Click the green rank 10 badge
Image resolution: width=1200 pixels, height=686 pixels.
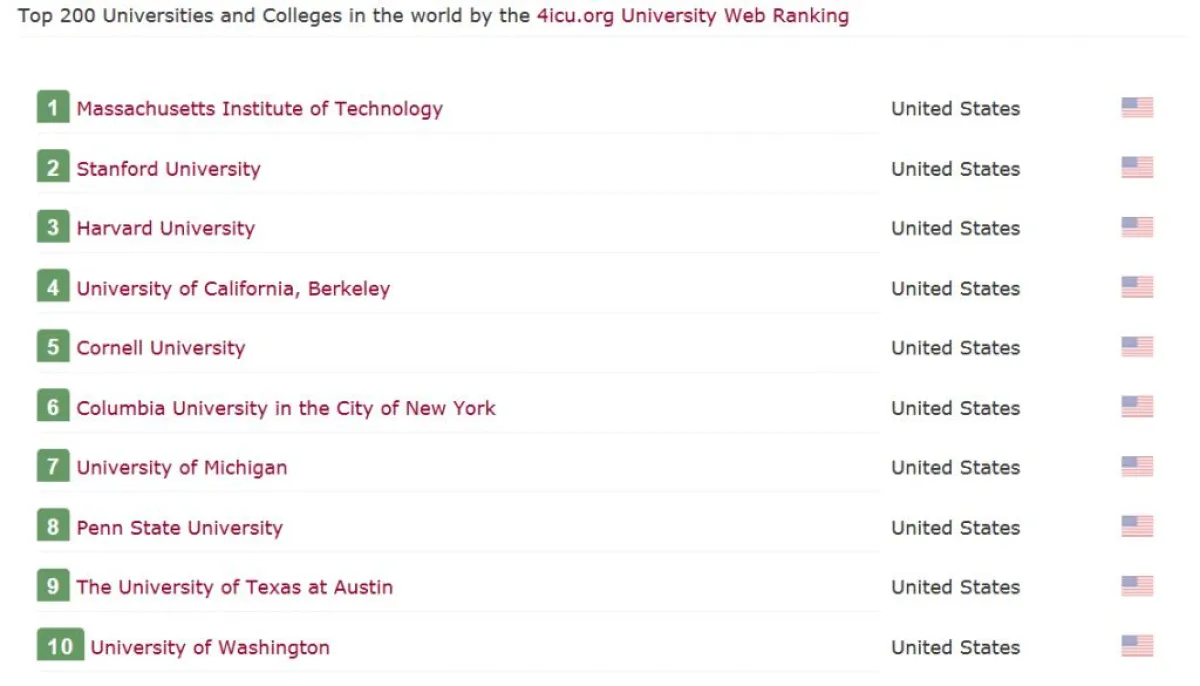click(x=60, y=646)
